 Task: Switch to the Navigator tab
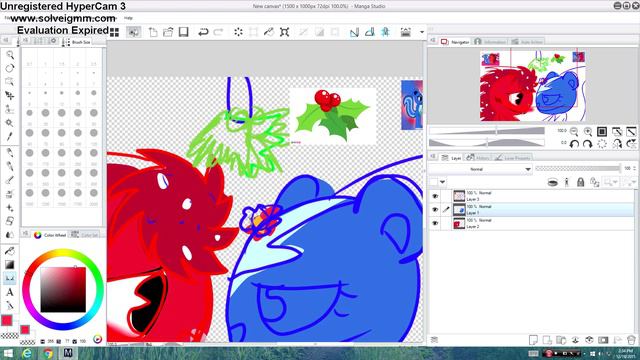click(455, 42)
